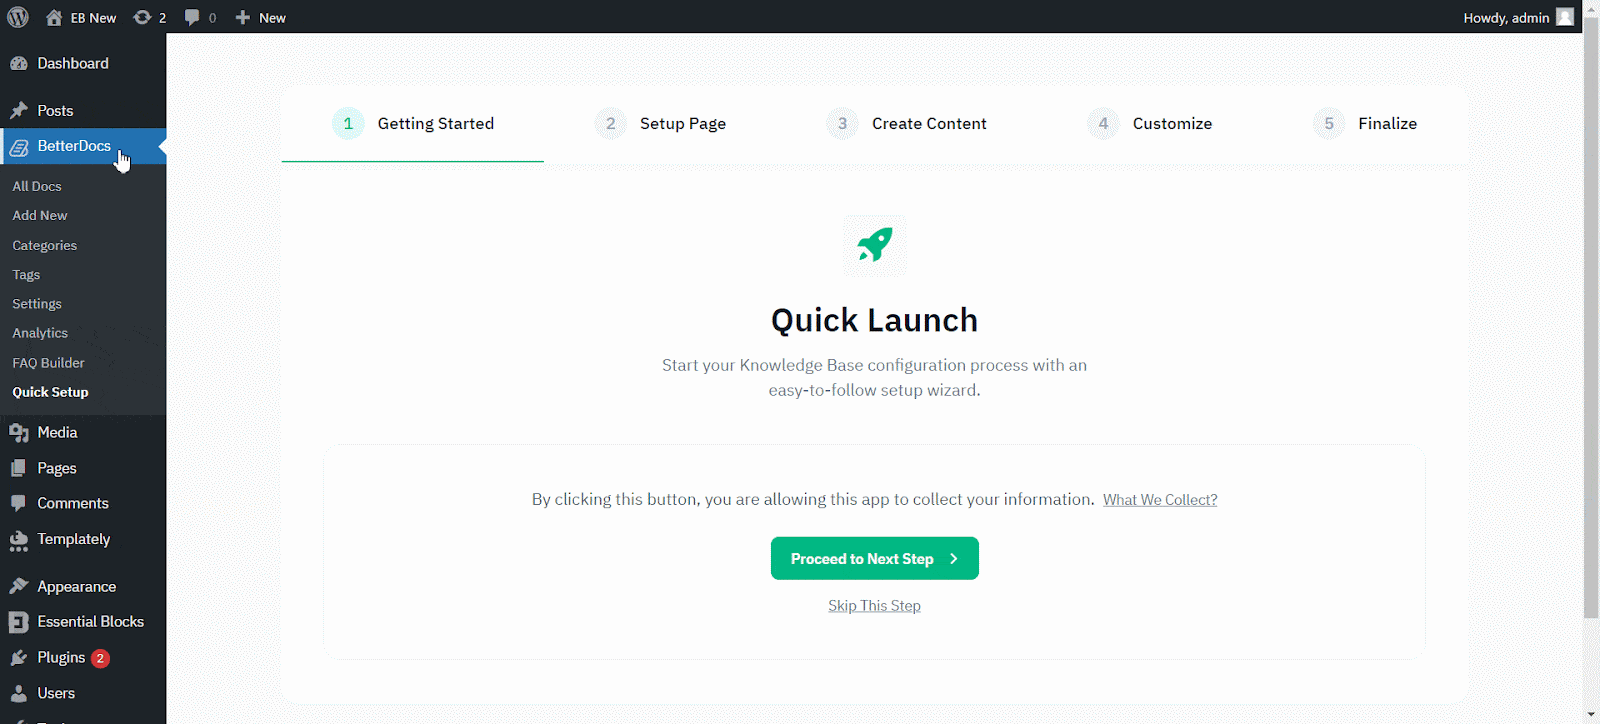Open FAQ Builder in BetterDocs submenu
The height and width of the screenshot is (724, 1600).
pyautogui.click(x=48, y=363)
